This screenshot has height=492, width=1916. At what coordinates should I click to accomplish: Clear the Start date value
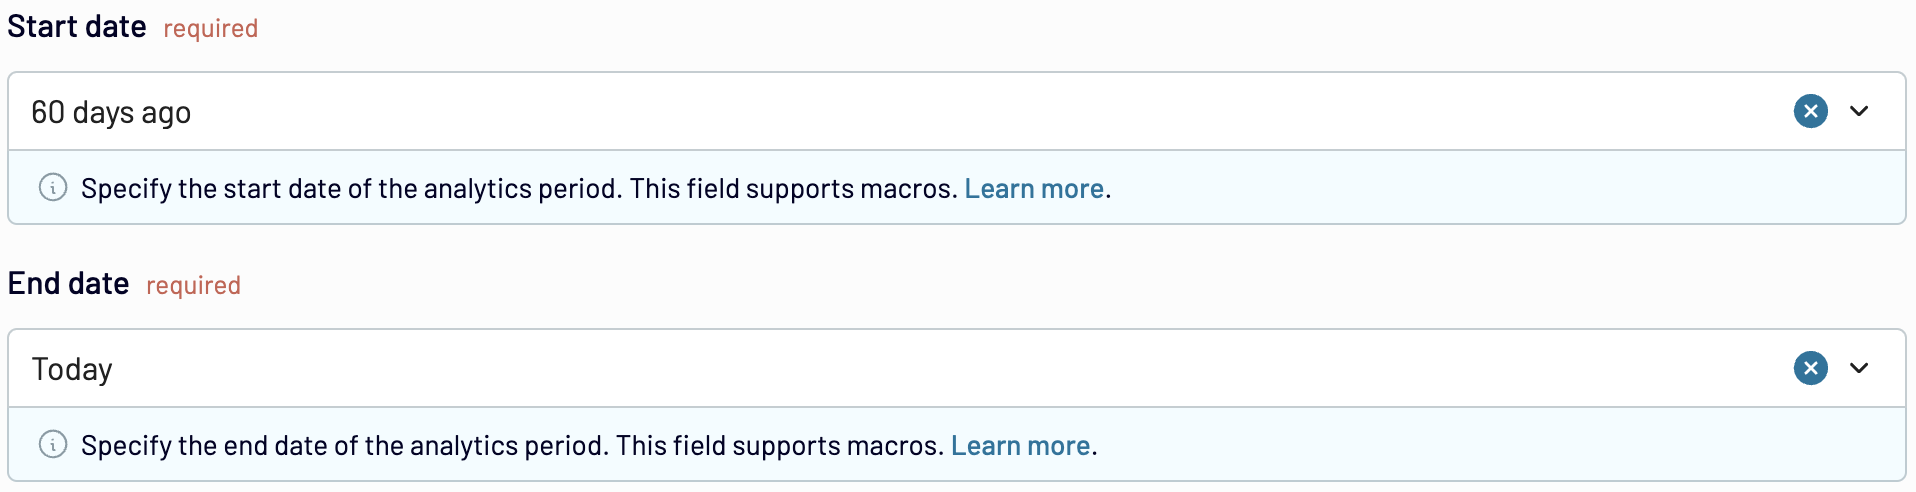1810,111
